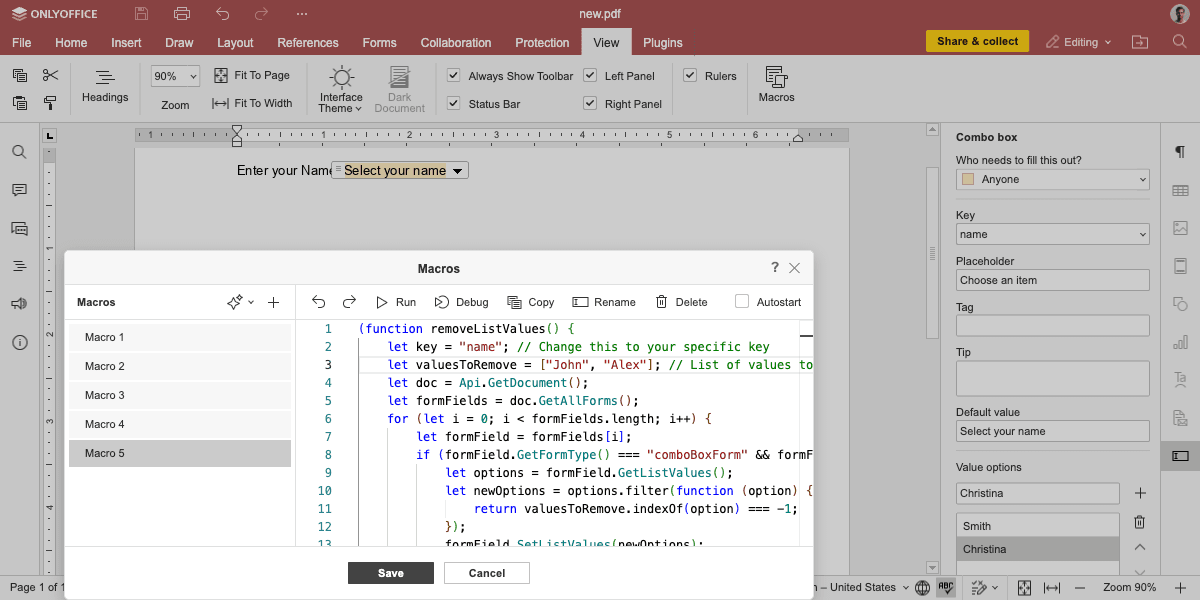Open Chart settings in right sidebar
Viewport: 1200px width, 600px height.
1180,342
